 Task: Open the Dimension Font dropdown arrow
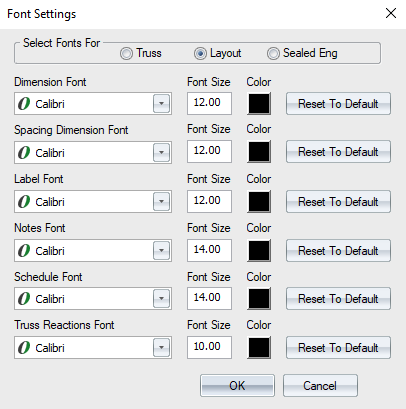click(x=161, y=104)
